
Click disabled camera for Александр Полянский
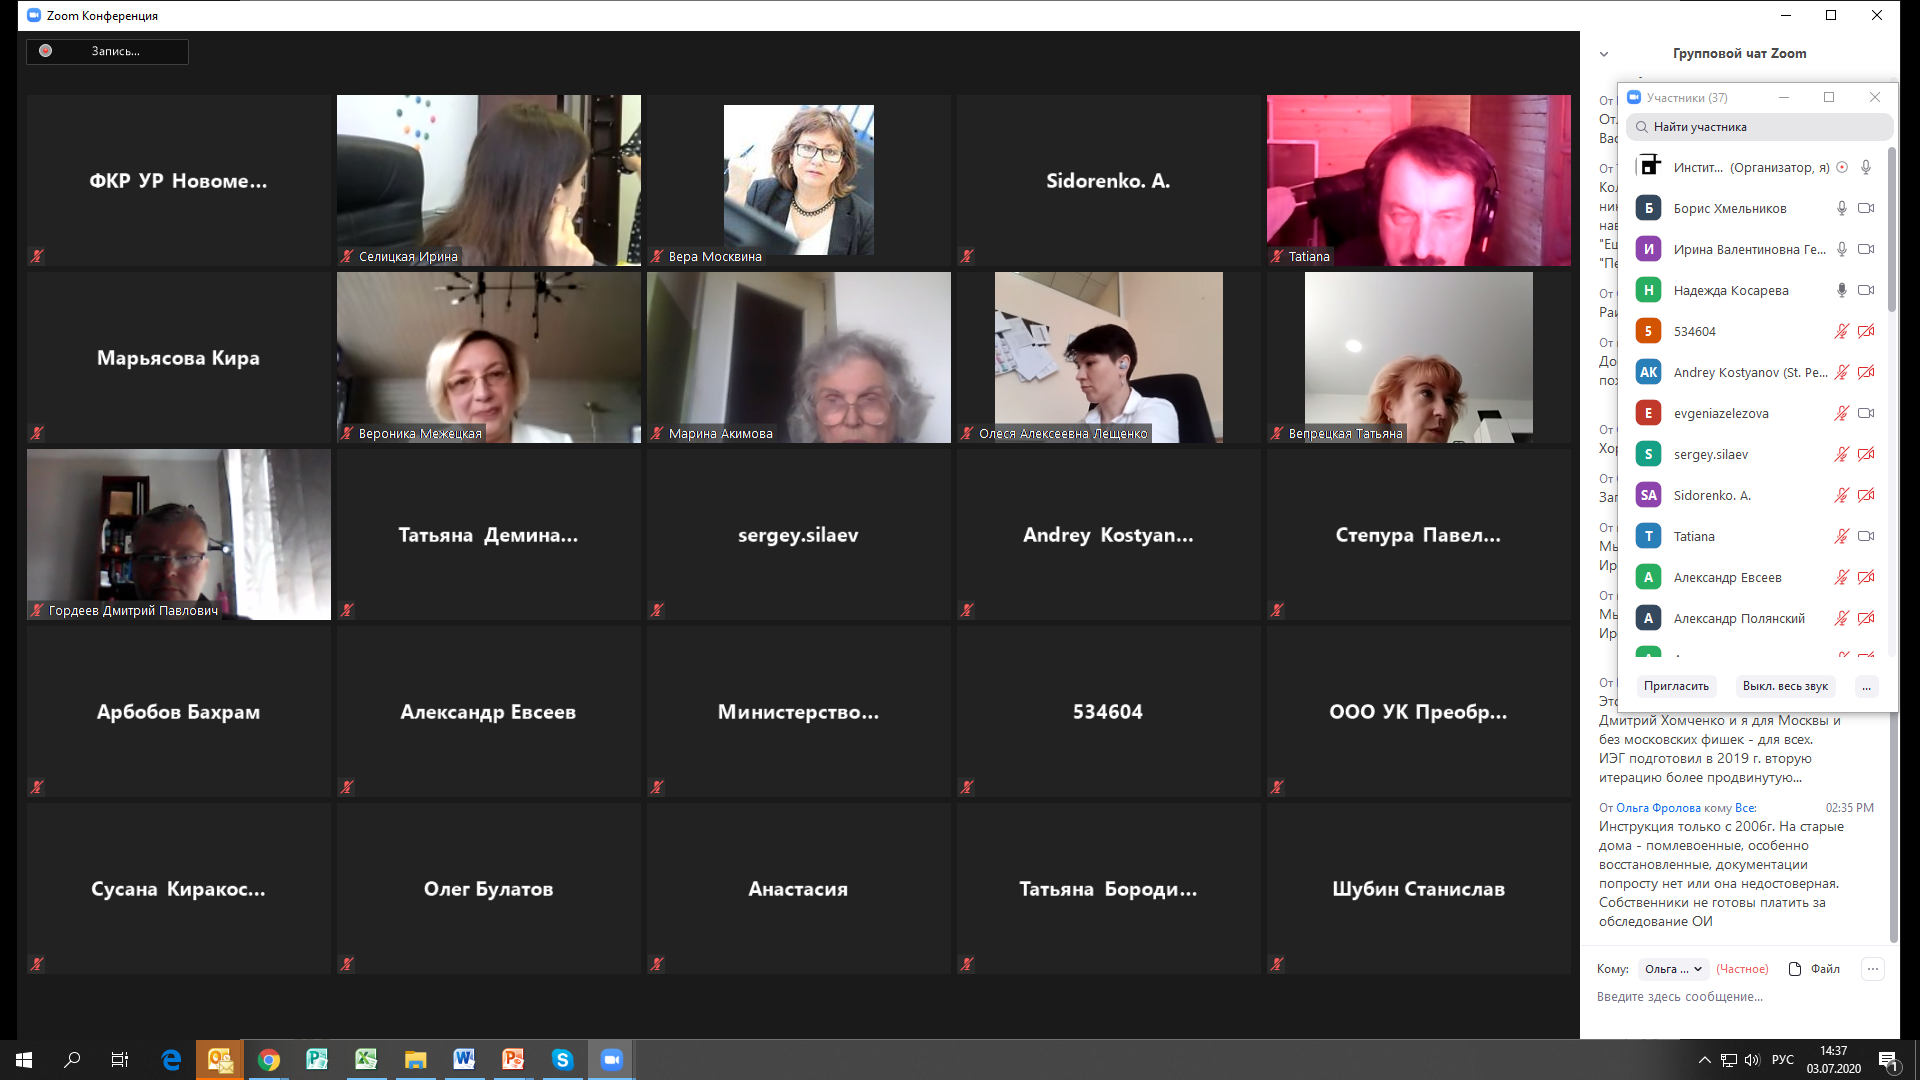click(x=1866, y=618)
